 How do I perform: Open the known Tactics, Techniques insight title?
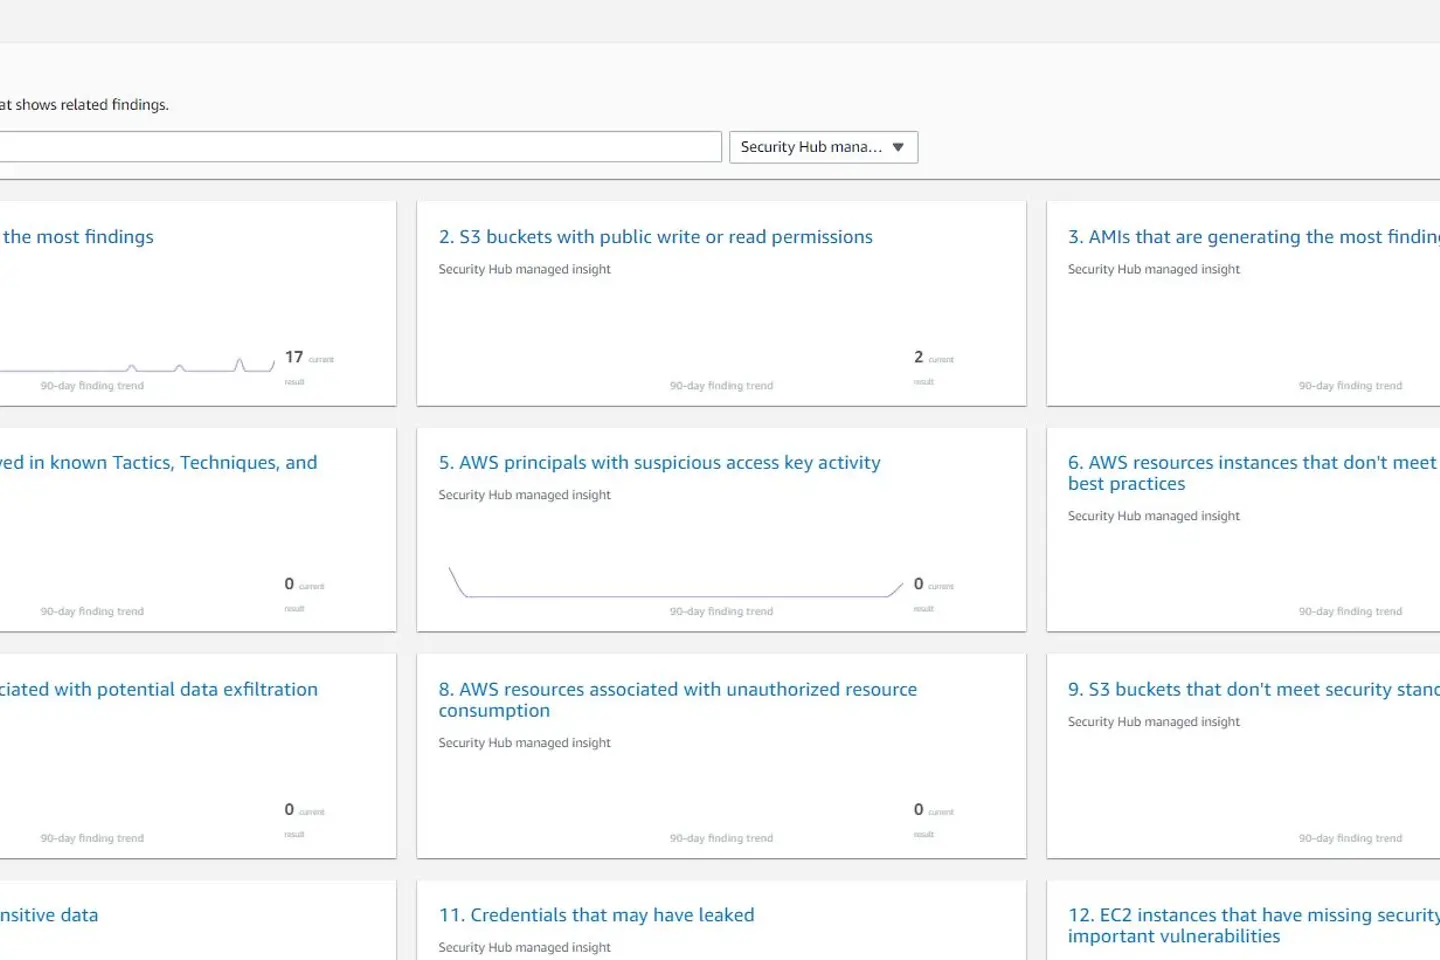(159, 463)
